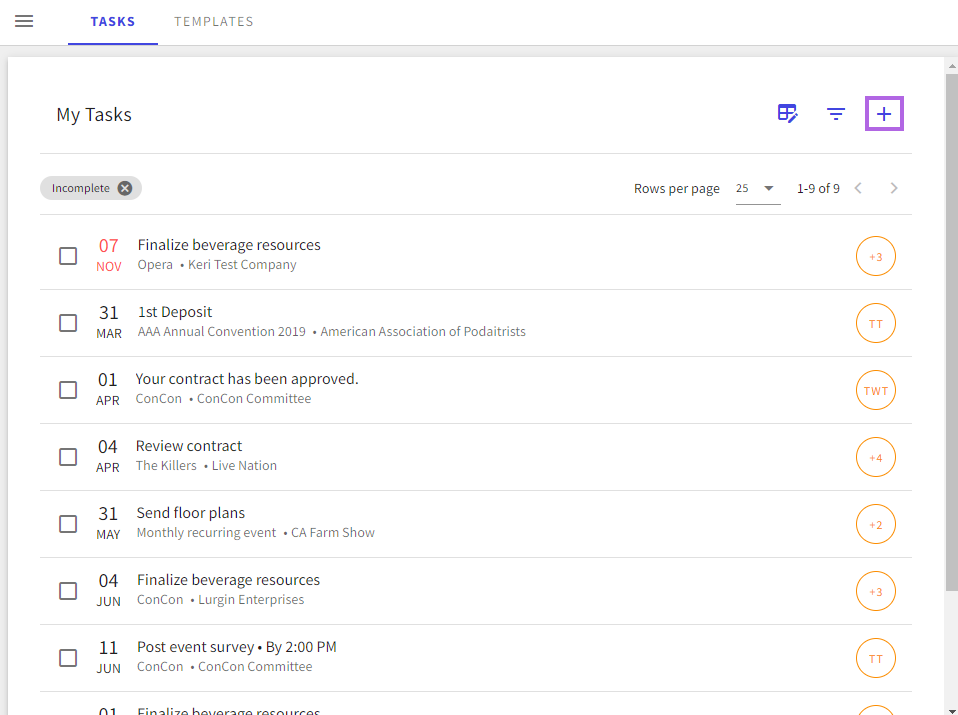Open the task filter icon

click(836, 114)
